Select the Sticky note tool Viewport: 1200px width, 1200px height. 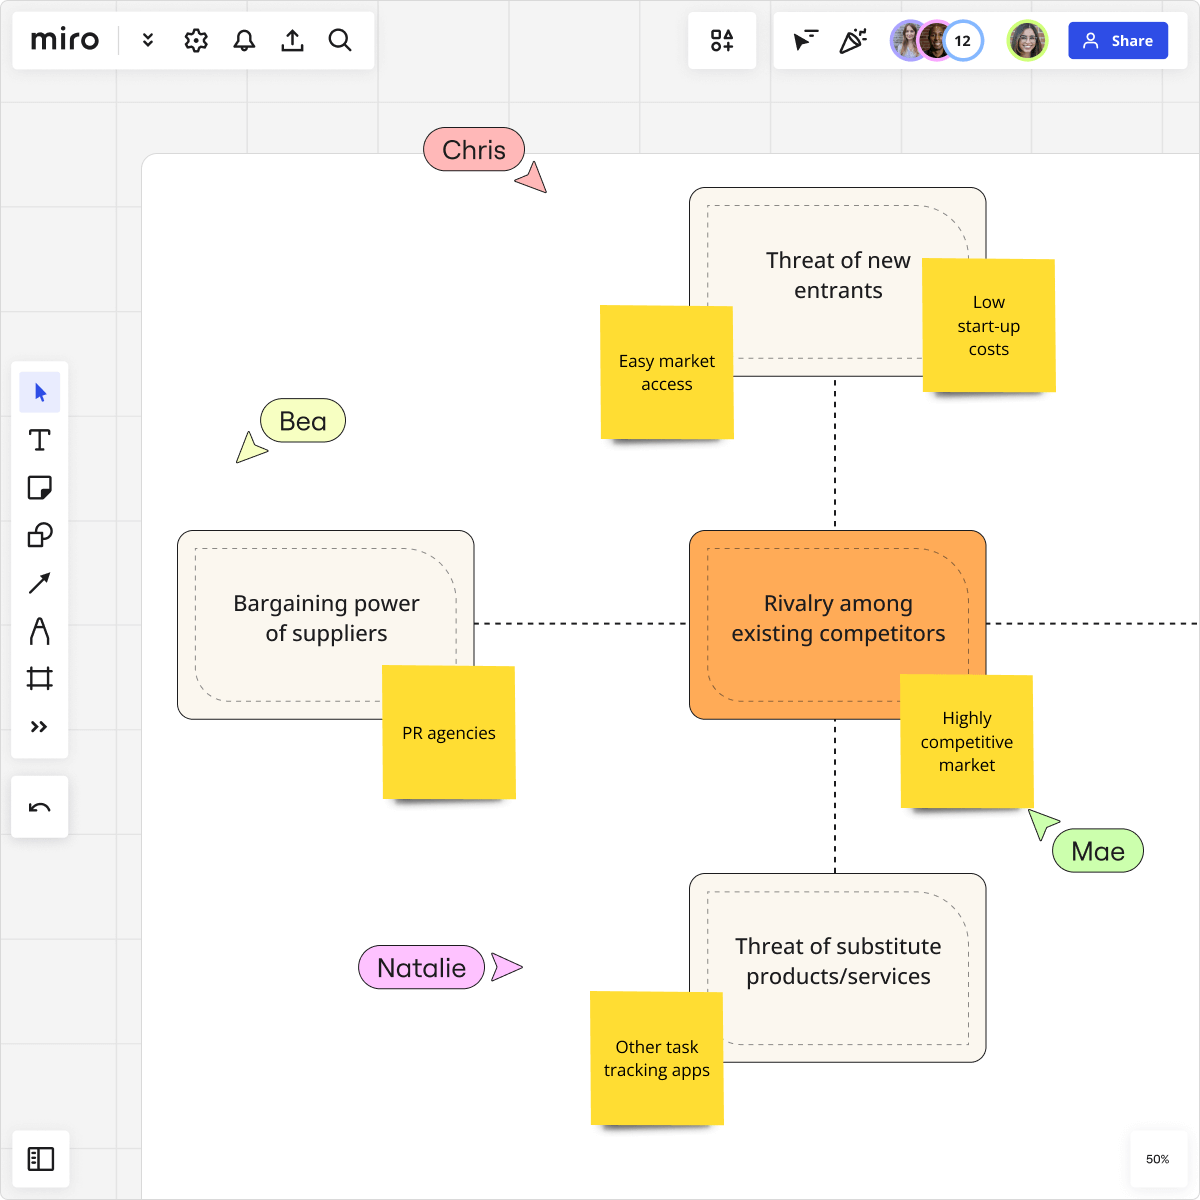[x=40, y=488]
